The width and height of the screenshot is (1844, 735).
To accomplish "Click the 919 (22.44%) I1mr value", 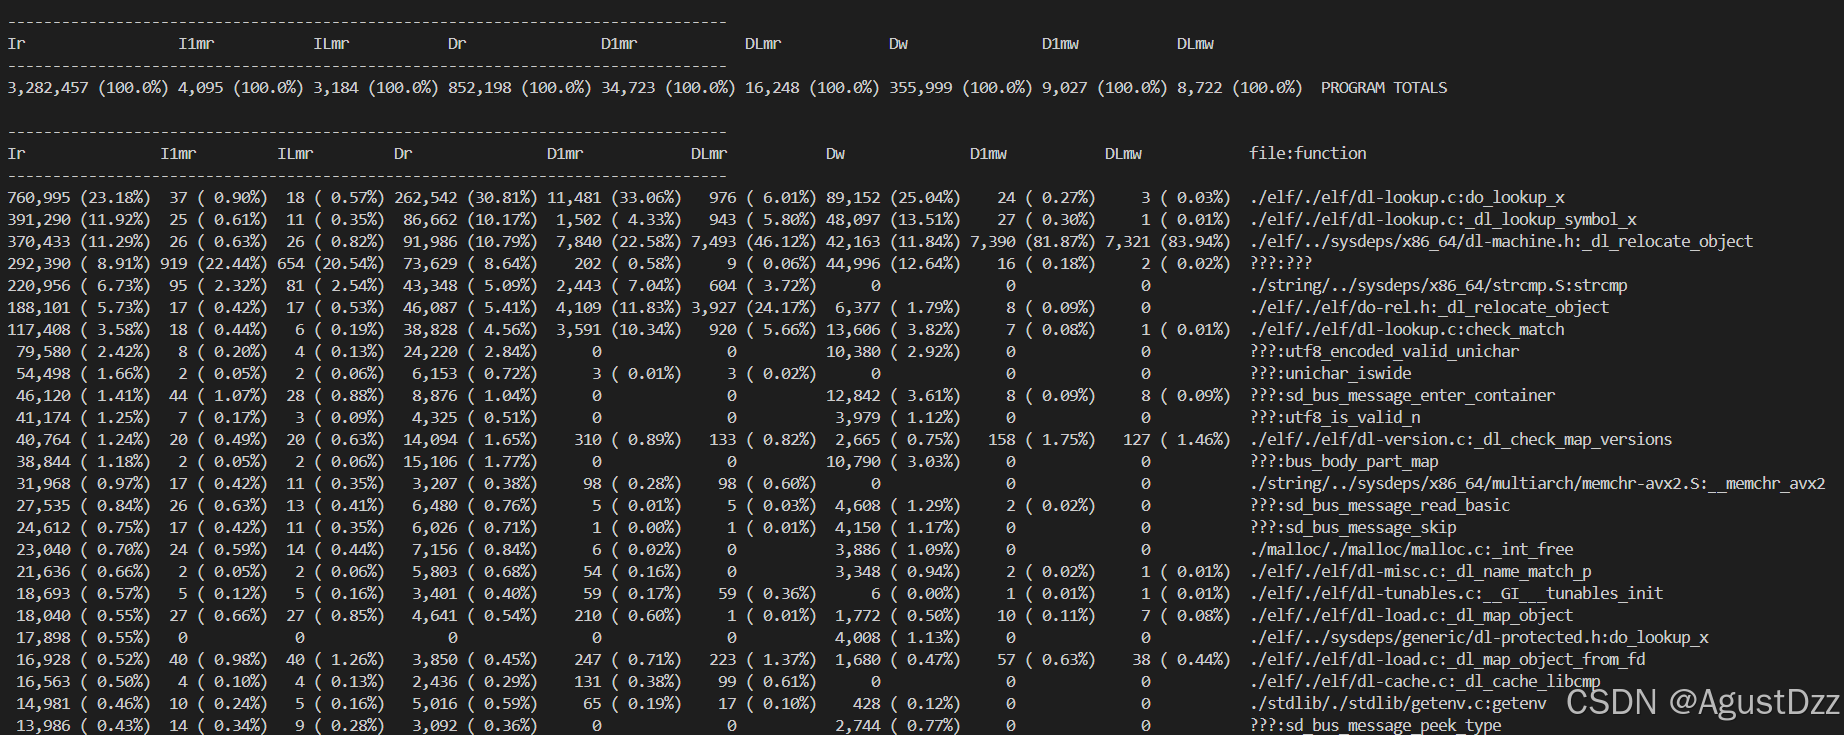I will (214, 264).
